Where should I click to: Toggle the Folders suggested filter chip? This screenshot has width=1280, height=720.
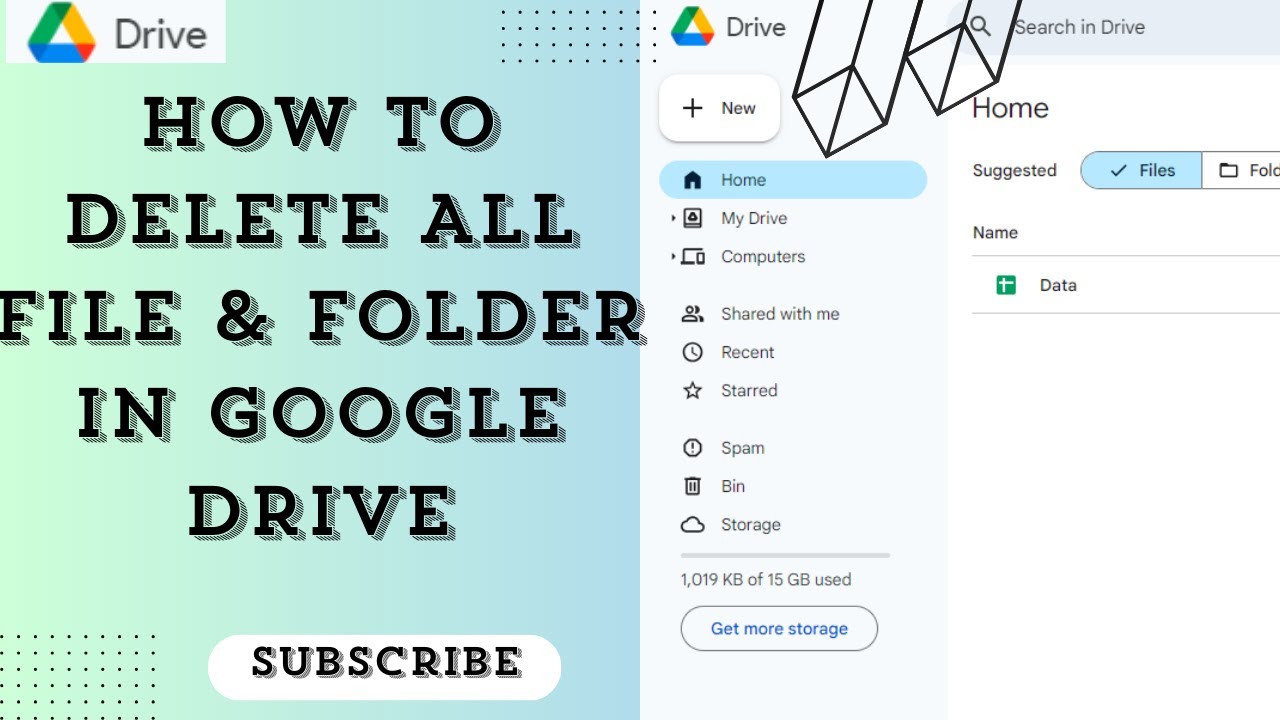tap(1241, 170)
